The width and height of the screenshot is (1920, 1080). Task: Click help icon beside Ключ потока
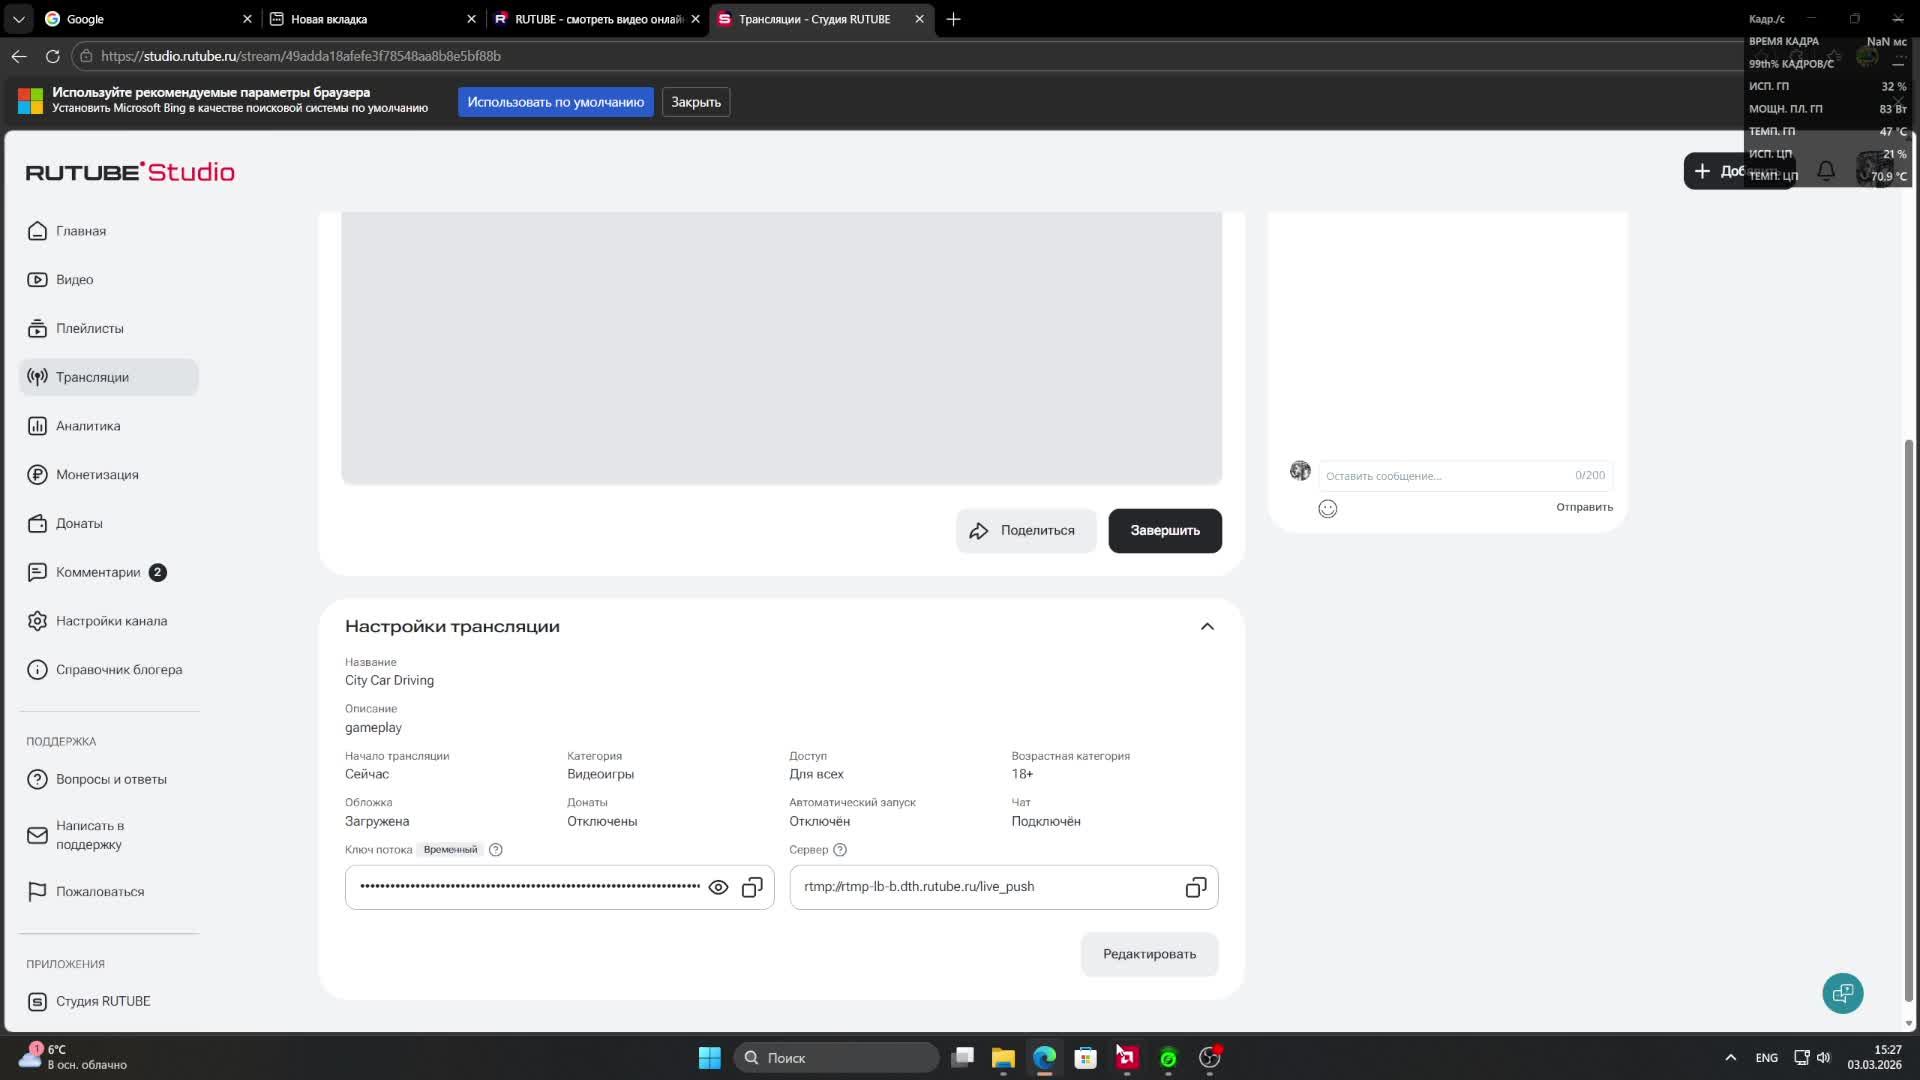495,850
